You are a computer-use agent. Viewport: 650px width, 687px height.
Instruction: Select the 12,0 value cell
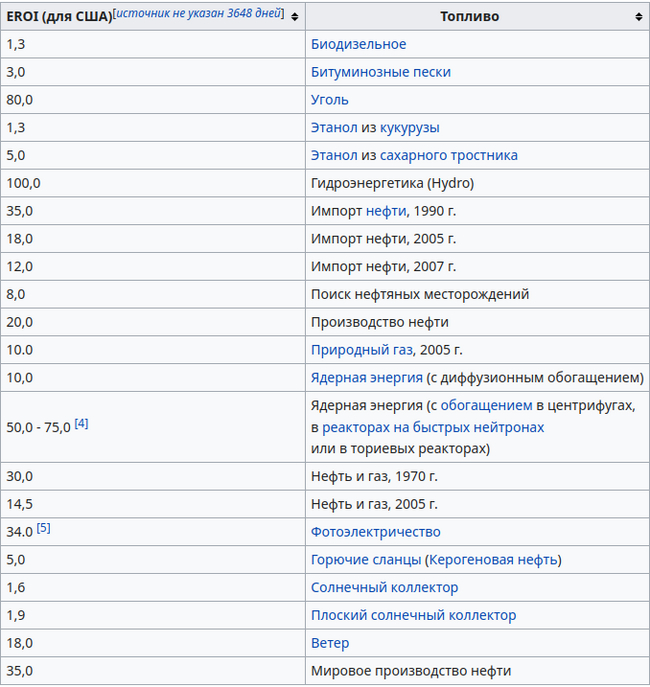pyautogui.click(x=153, y=266)
